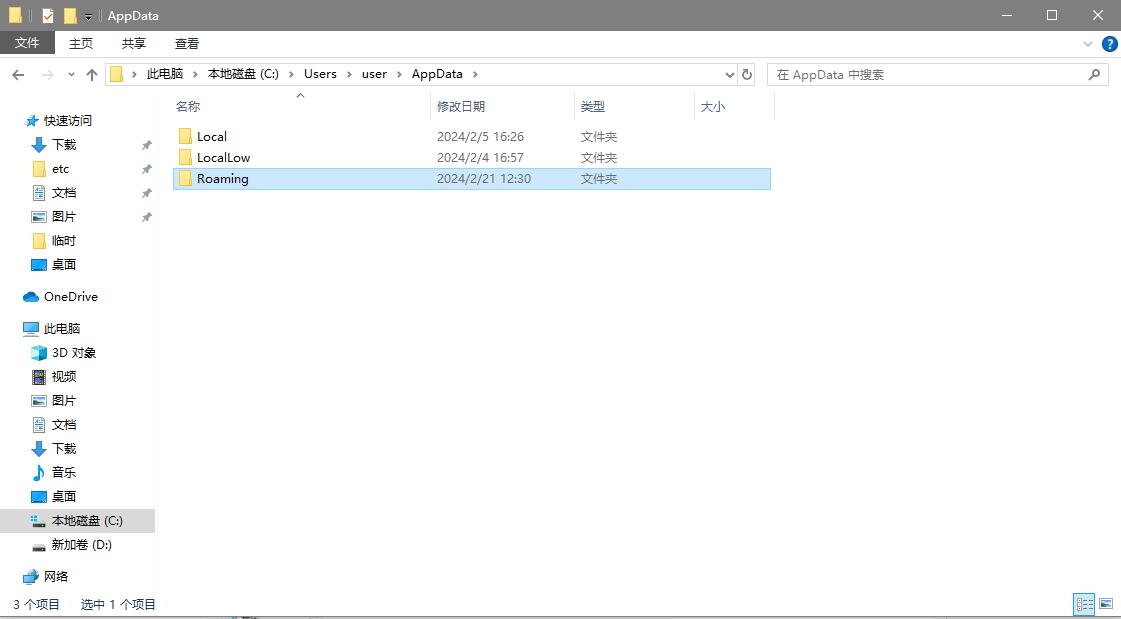Click the Up one level arrow
The height and width of the screenshot is (619, 1121).
[92, 75]
